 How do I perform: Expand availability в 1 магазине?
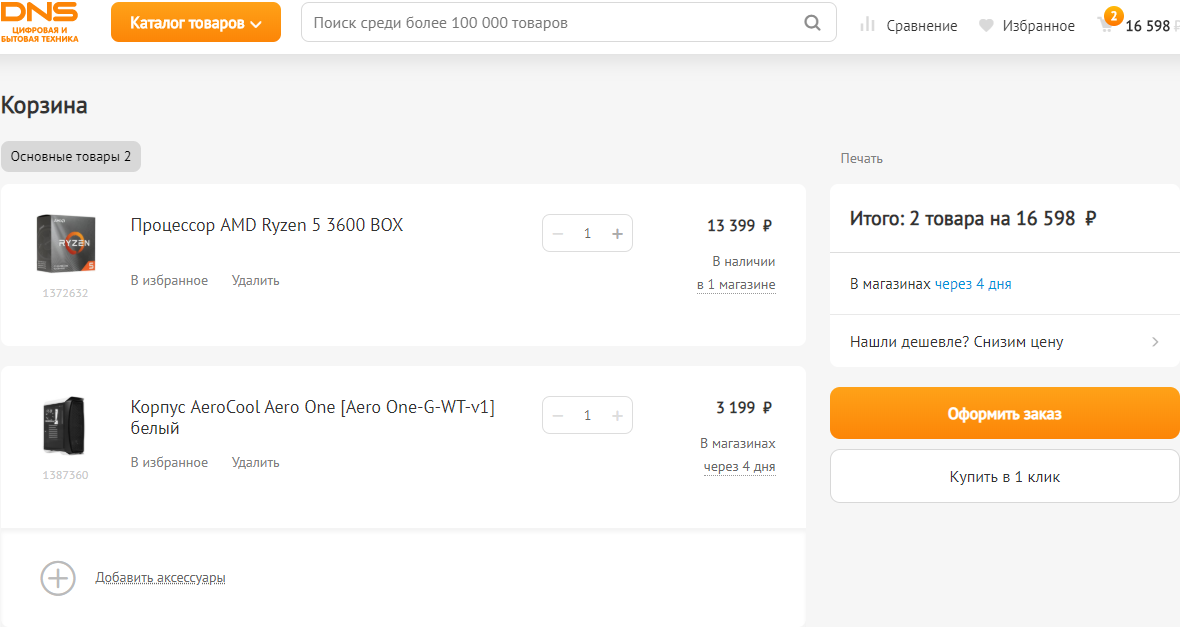tap(736, 285)
